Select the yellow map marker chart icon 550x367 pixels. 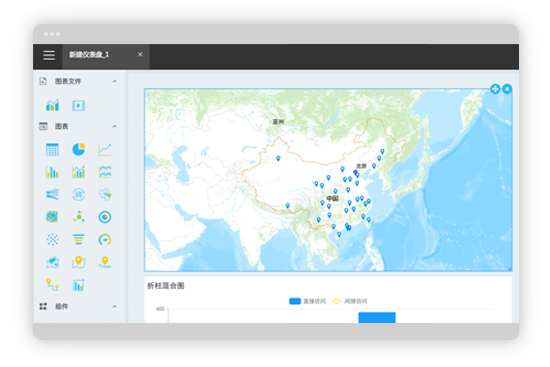pos(79,262)
